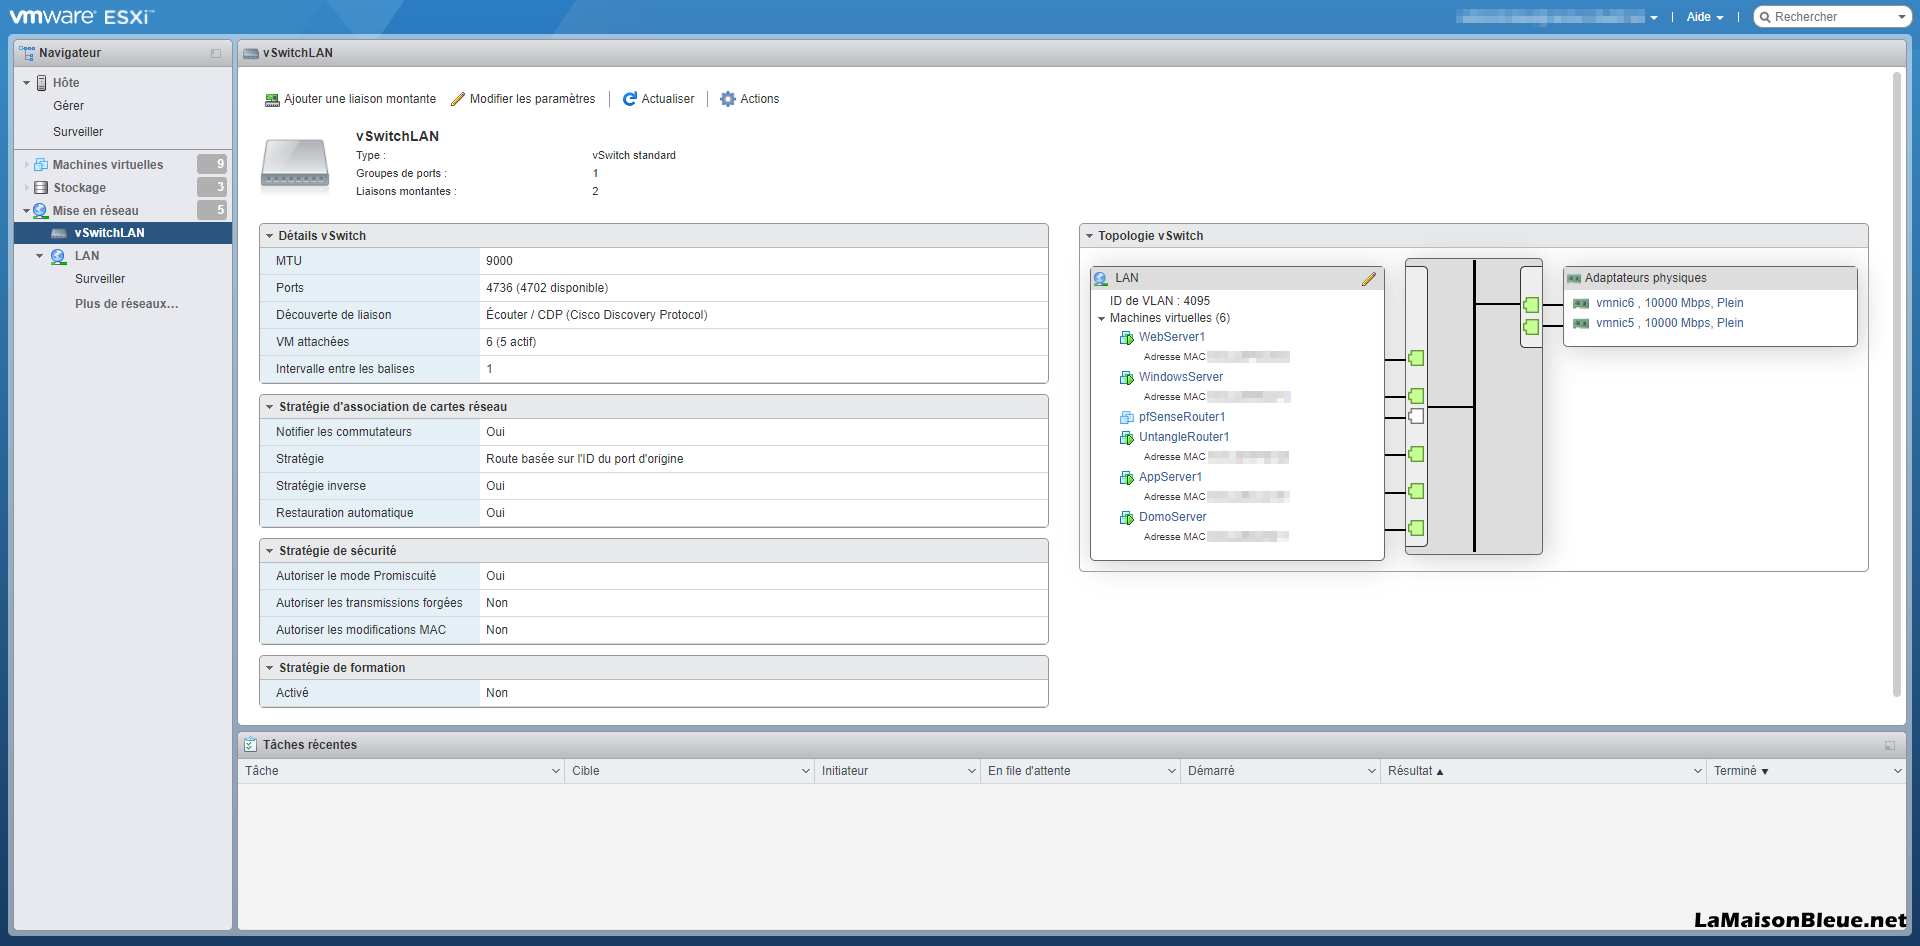Click the Machines virtuelles icon in navigator
The width and height of the screenshot is (1920, 946).
(41, 164)
